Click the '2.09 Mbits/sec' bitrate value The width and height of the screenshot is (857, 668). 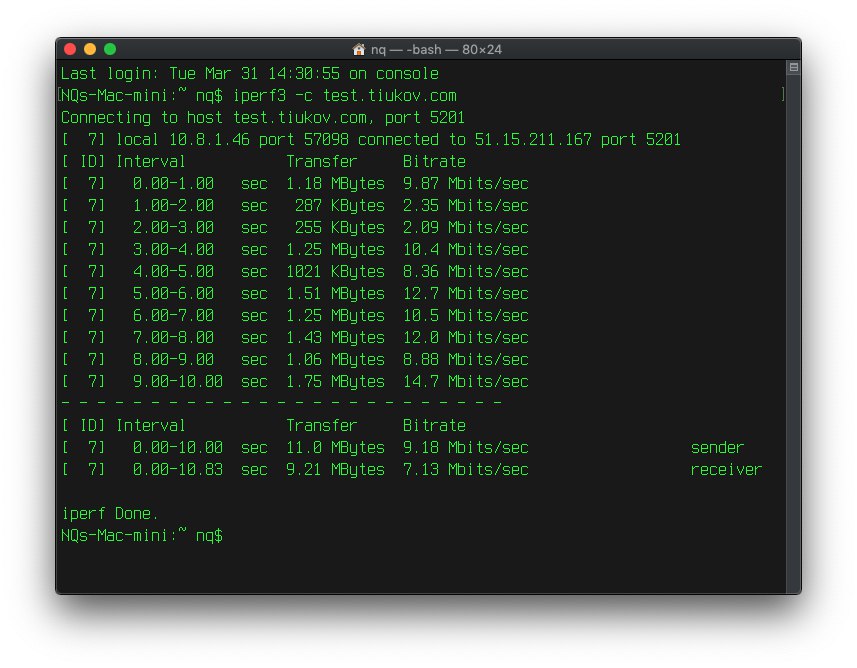pos(466,227)
